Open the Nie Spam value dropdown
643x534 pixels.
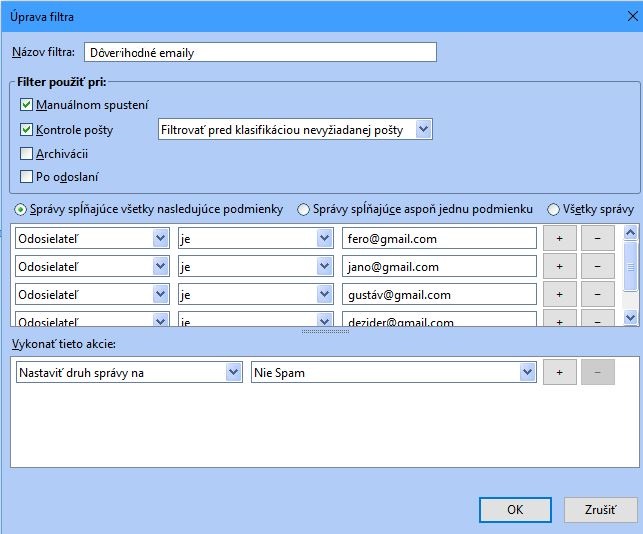coord(394,371)
